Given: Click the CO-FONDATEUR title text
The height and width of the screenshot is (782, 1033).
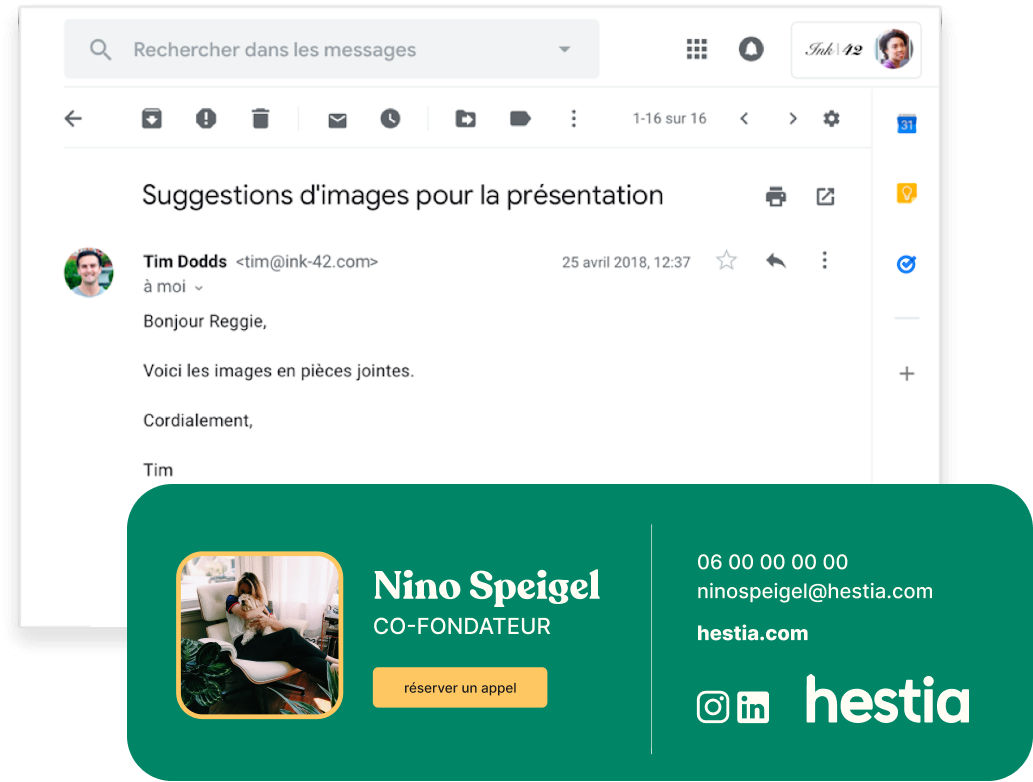Looking at the screenshot, I should 462,626.
